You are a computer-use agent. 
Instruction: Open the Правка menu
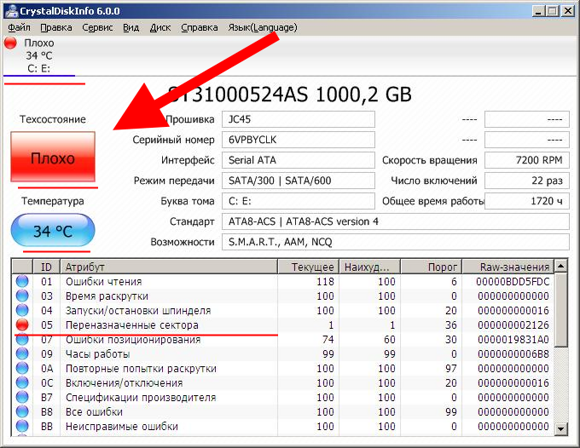pos(56,28)
